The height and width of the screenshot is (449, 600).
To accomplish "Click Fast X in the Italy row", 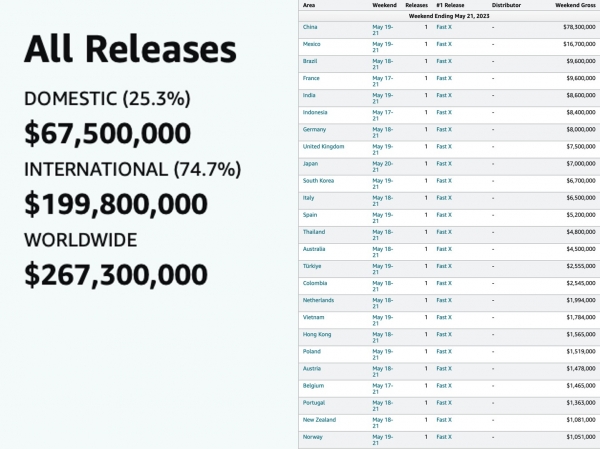I will (444, 198).
